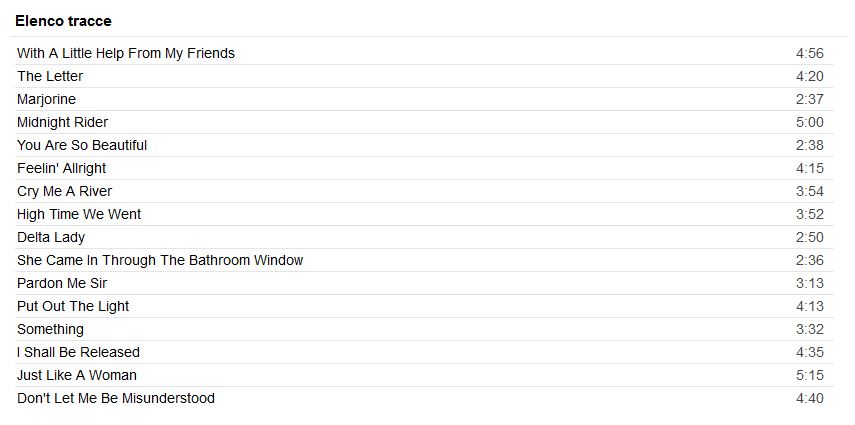Open the 'Marjorine' track entry
855x425 pixels.
click(x=46, y=99)
